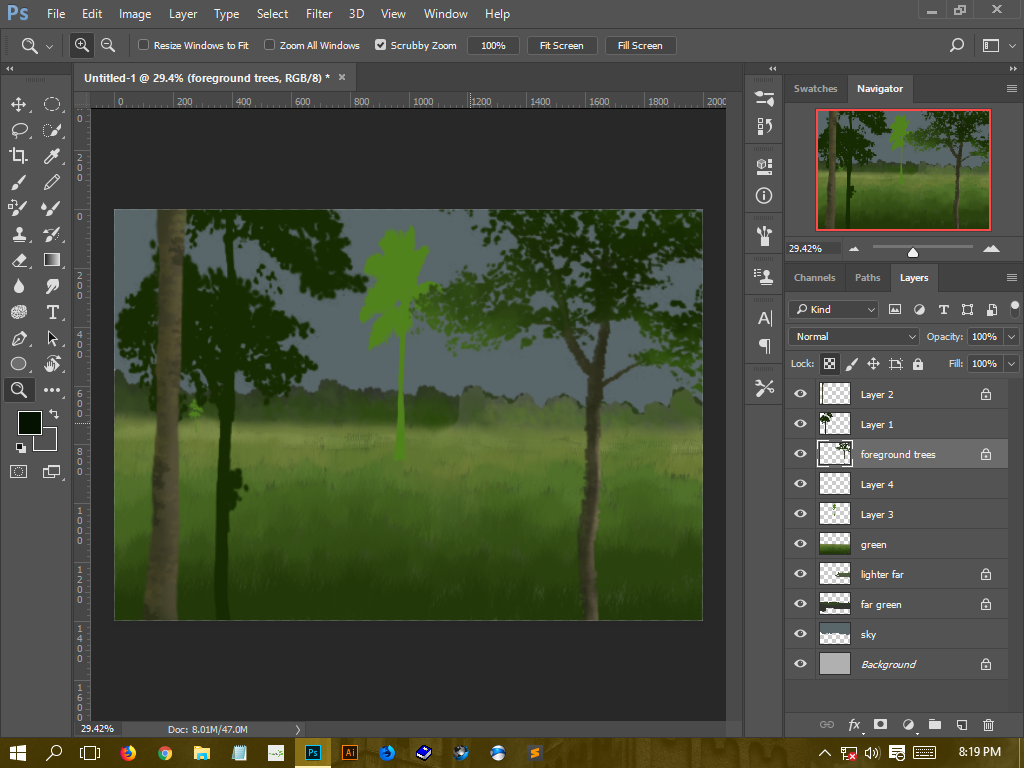Open the Image menu

pos(135,14)
